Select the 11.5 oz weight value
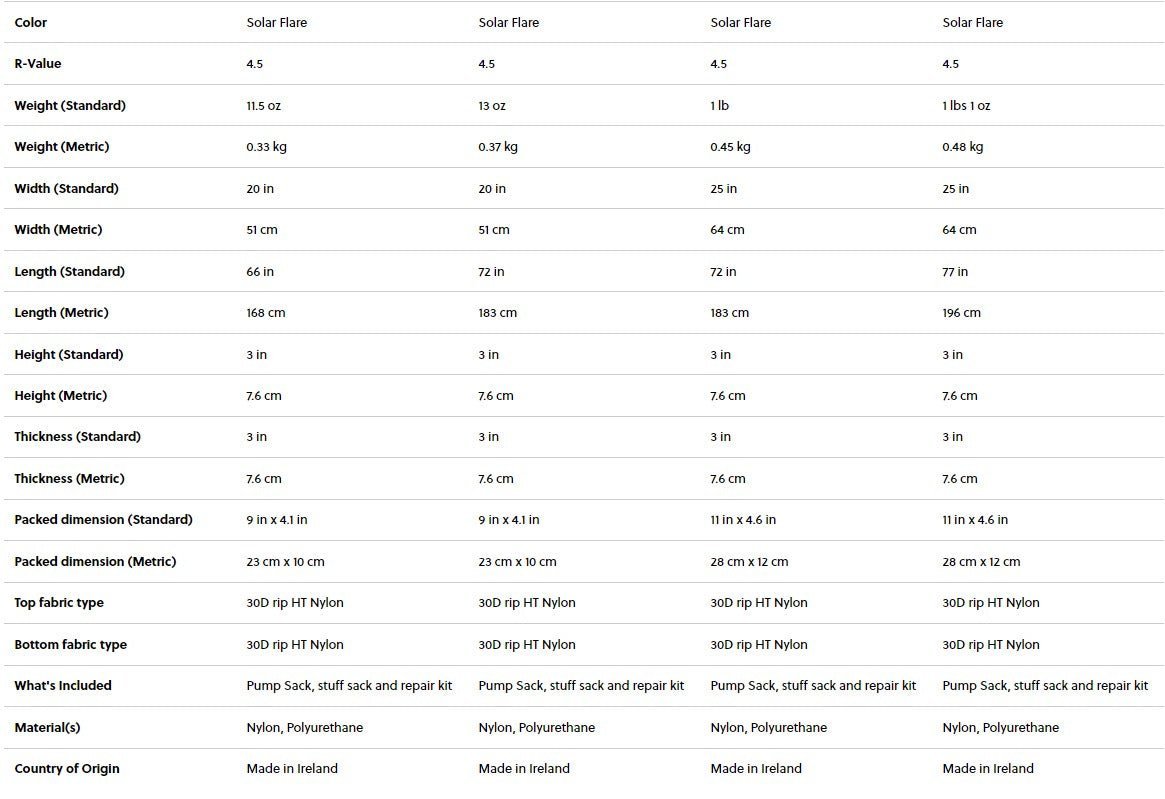The width and height of the screenshot is (1165, 799). click(264, 106)
